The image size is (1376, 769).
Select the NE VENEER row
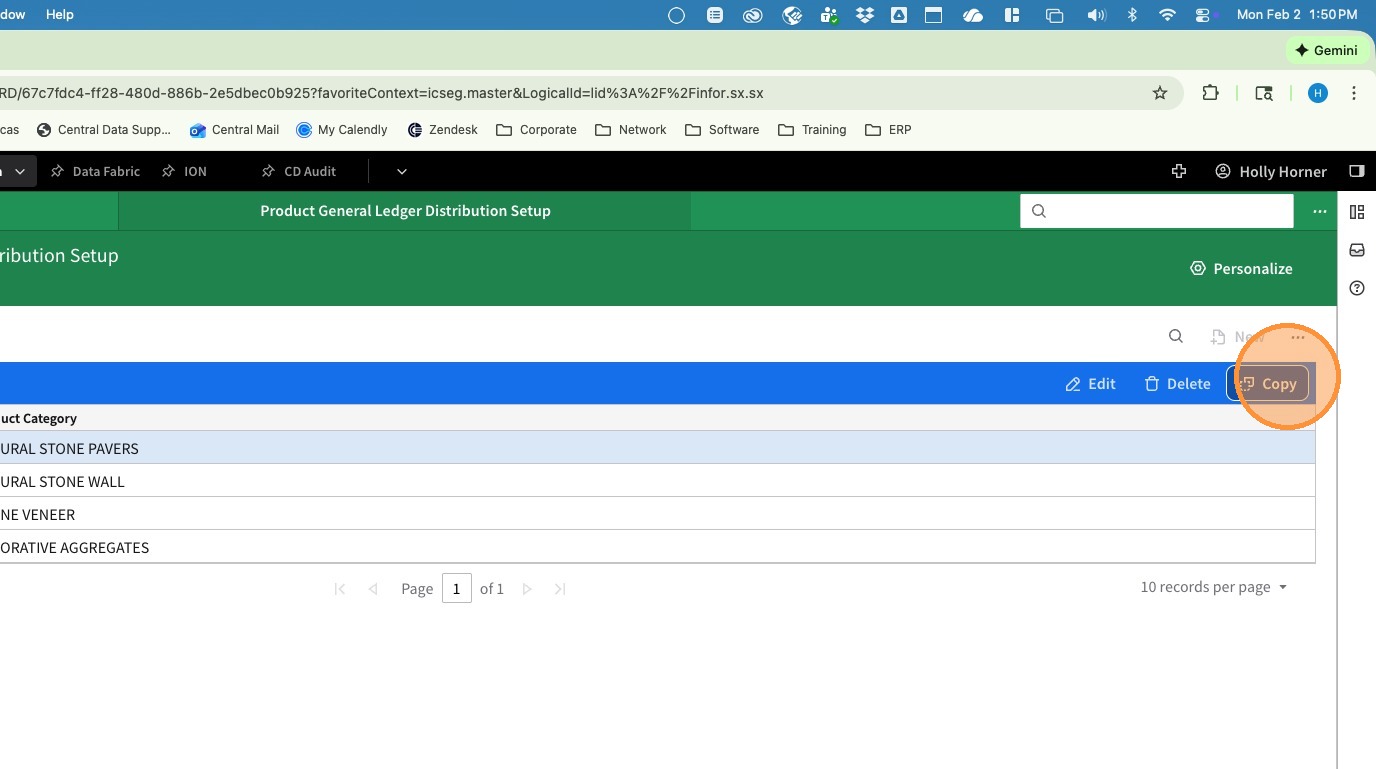[x=657, y=514]
